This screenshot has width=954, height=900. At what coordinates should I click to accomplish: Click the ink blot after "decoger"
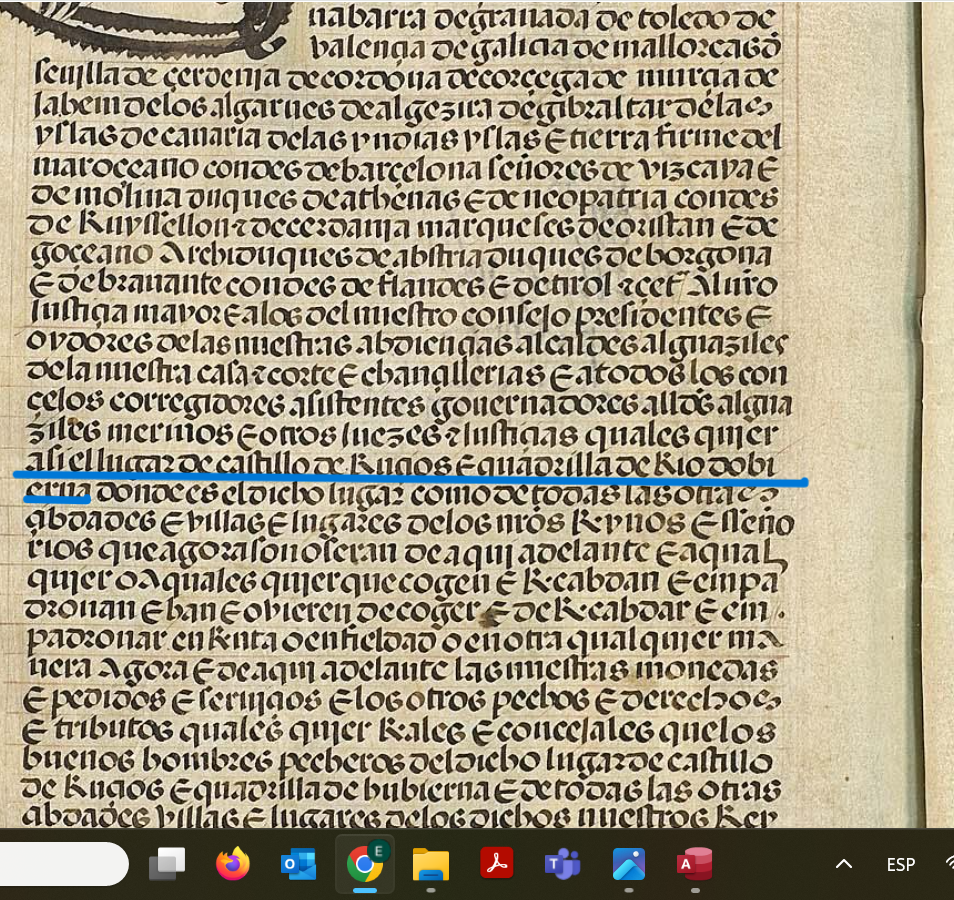point(490,607)
